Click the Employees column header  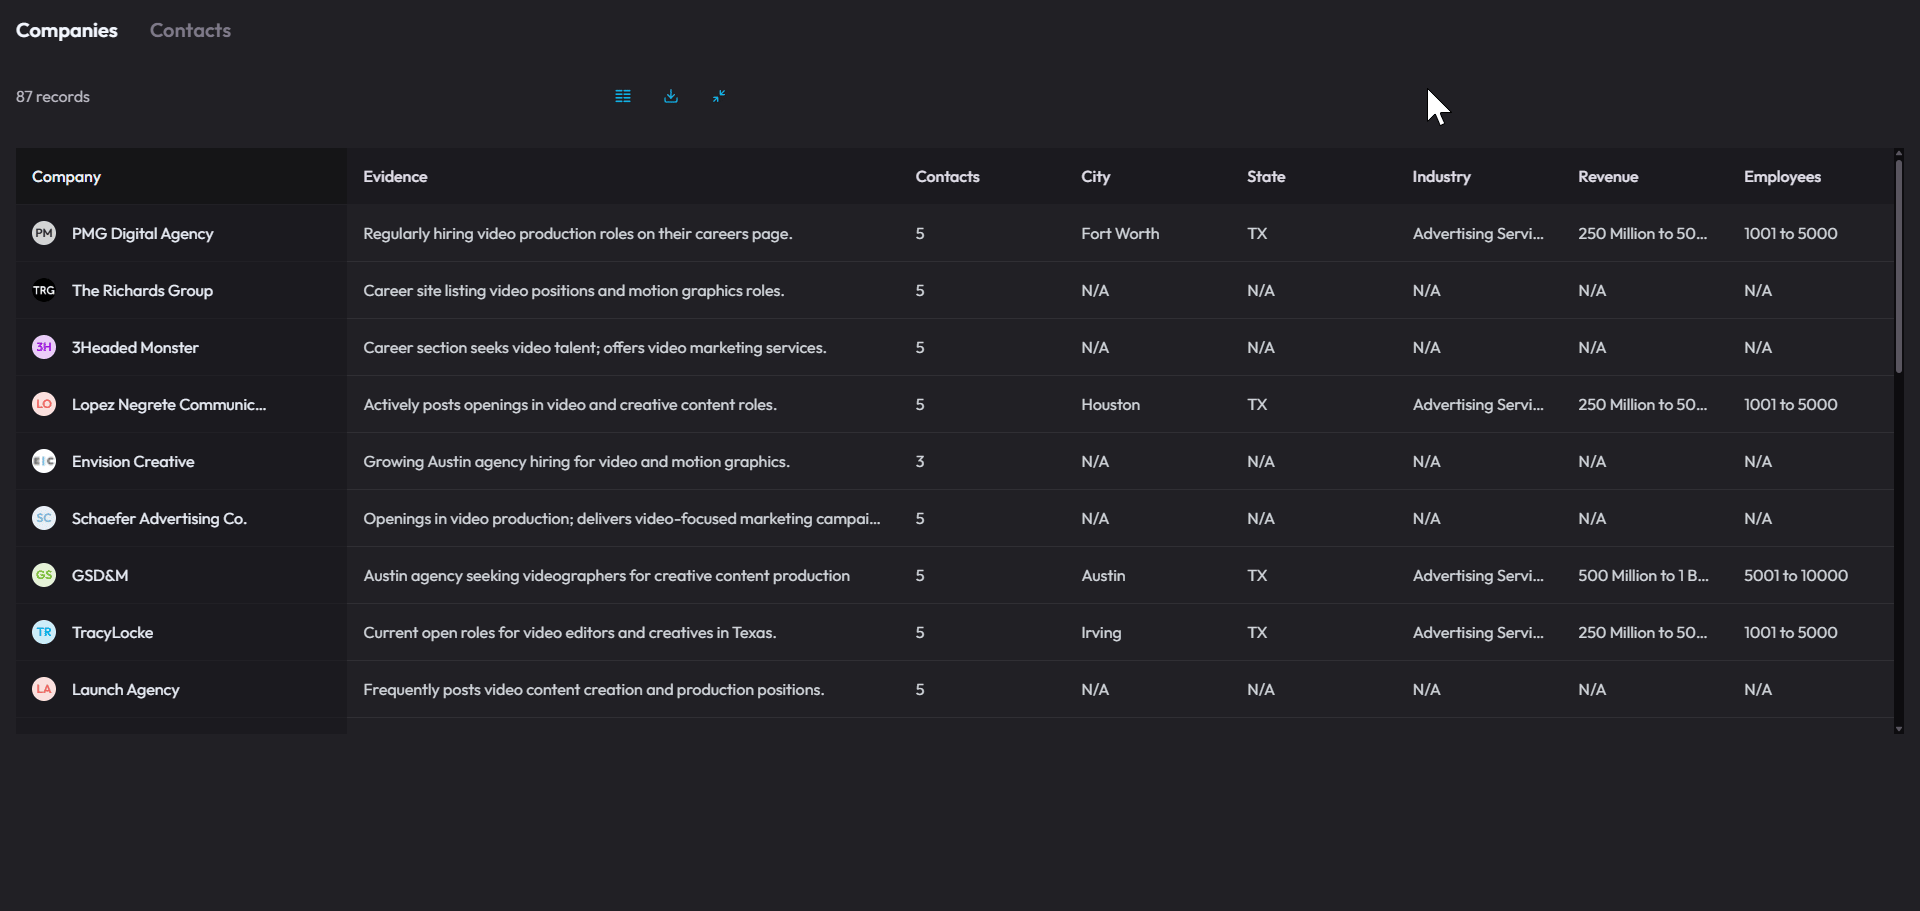(1782, 177)
